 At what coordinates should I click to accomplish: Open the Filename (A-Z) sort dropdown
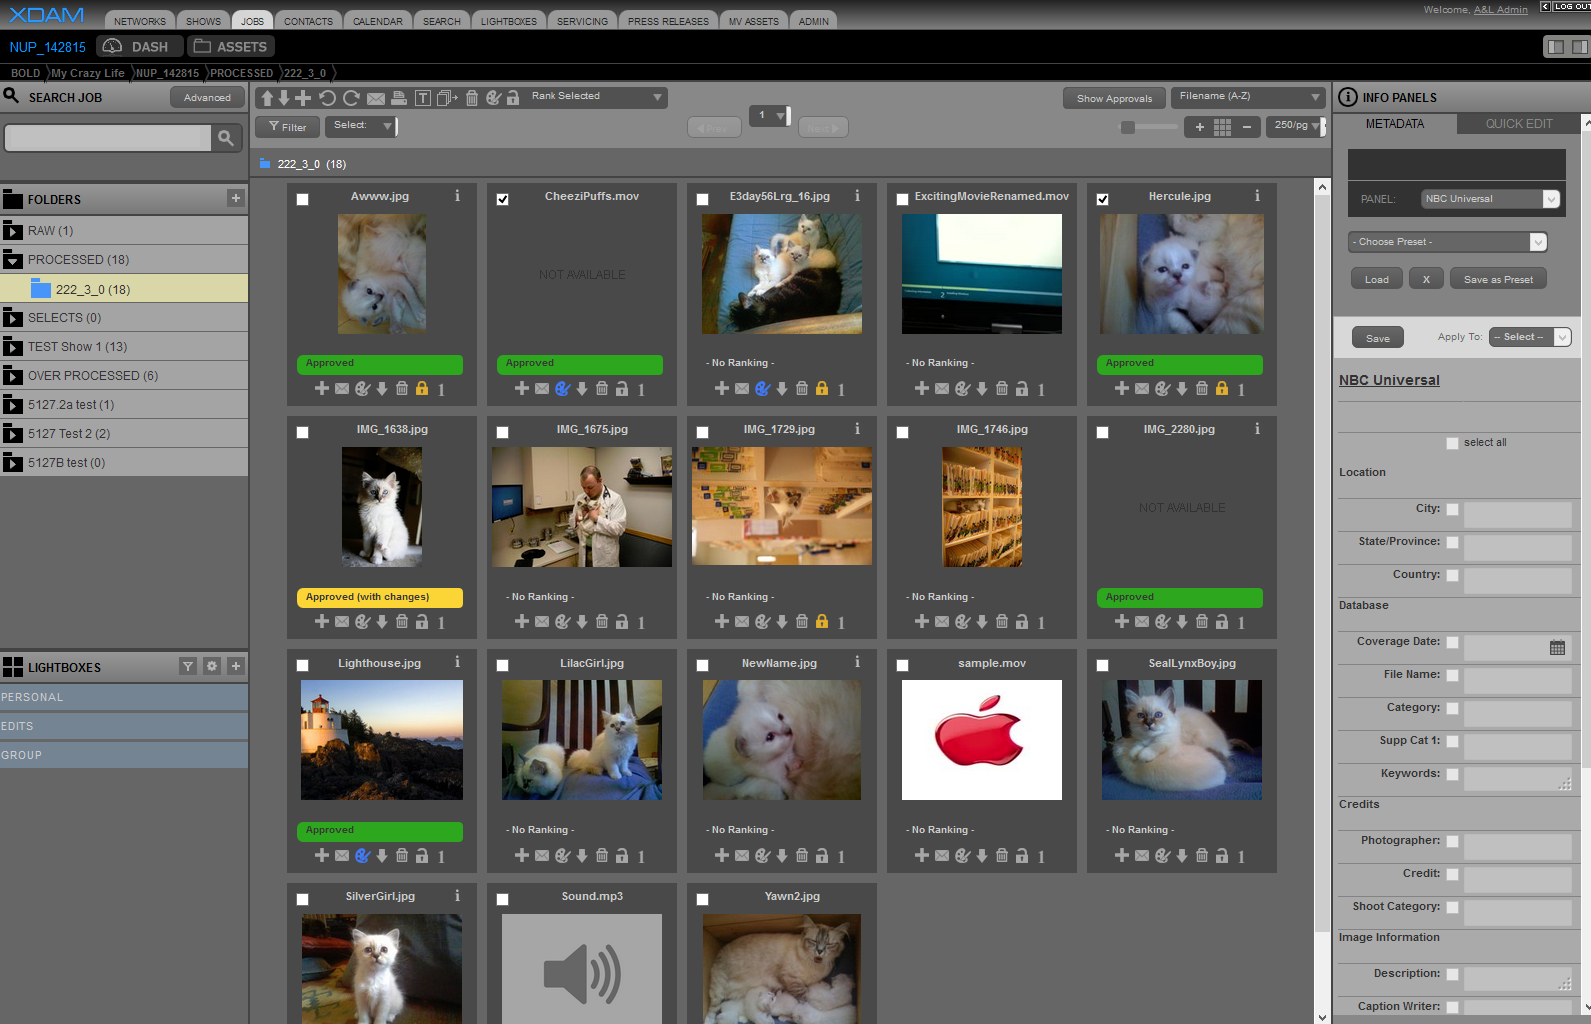point(1248,97)
